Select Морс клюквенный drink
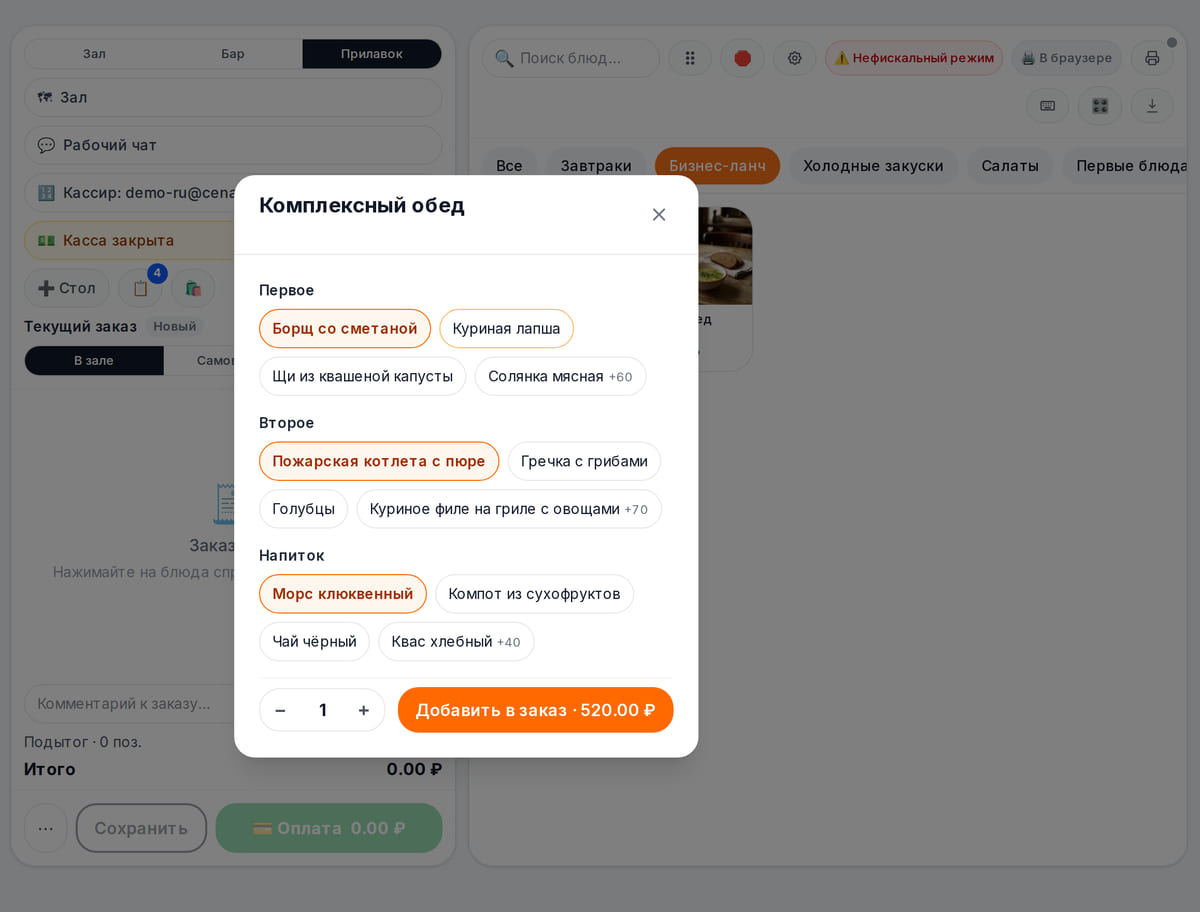Viewport: 1200px width, 912px height. (x=343, y=594)
